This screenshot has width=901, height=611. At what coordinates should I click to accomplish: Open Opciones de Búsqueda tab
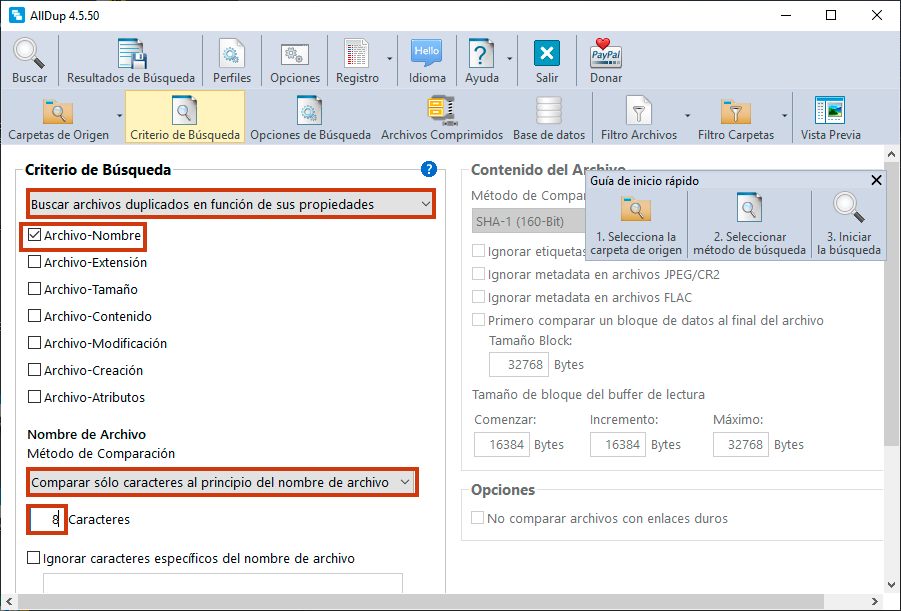click(x=310, y=118)
